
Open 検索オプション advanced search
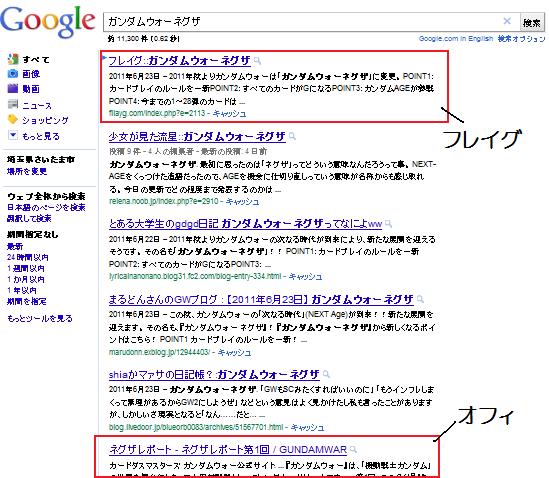[x=521, y=39]
